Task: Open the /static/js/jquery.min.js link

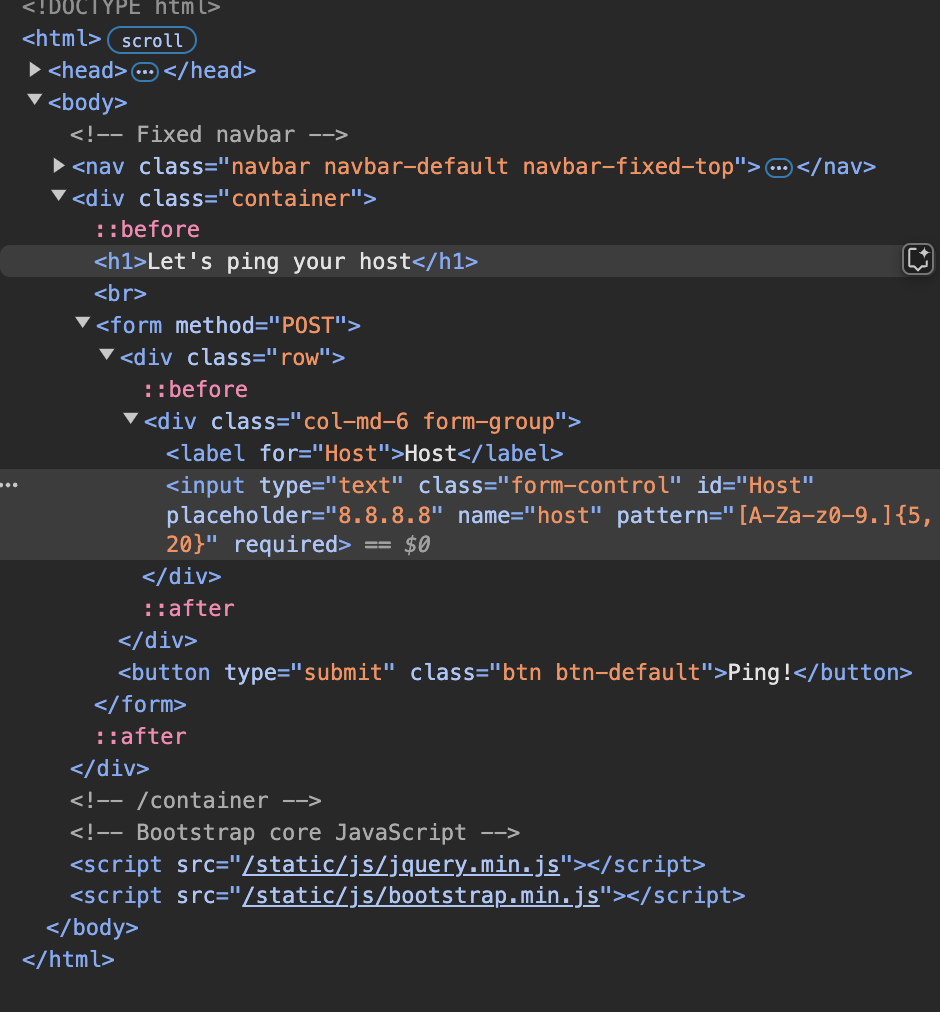Action: click(x=401, y=864)
